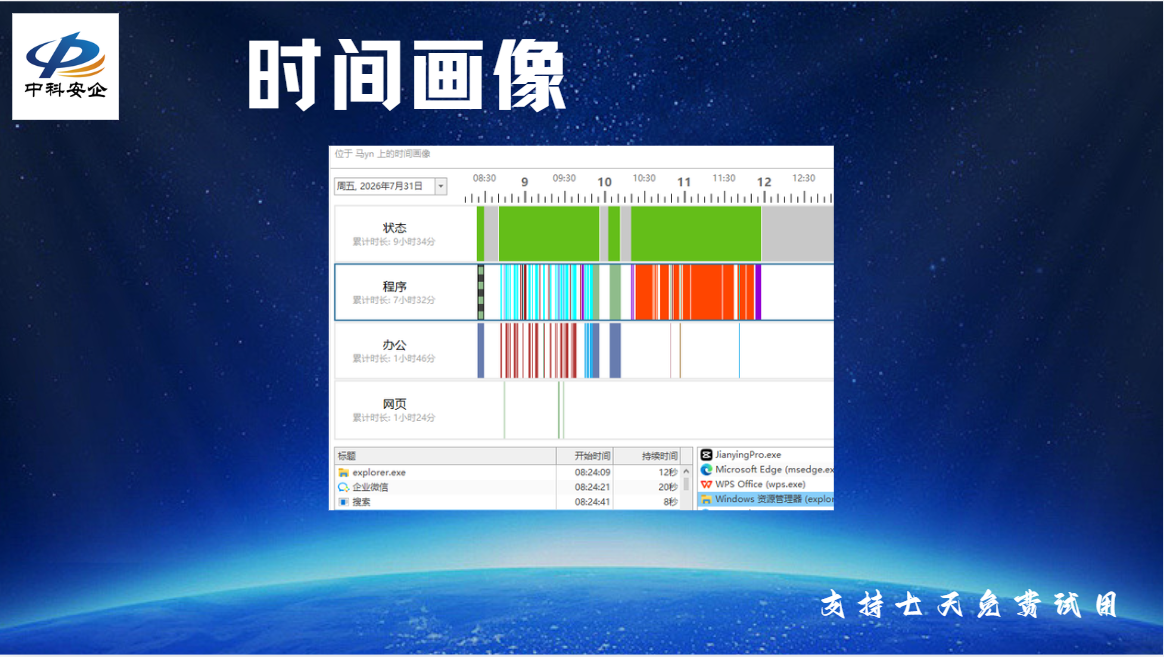This screenshot has height=657, width=1164.
Task: Click the explorer.exe folder icon in list
Action: pos(343,472)
